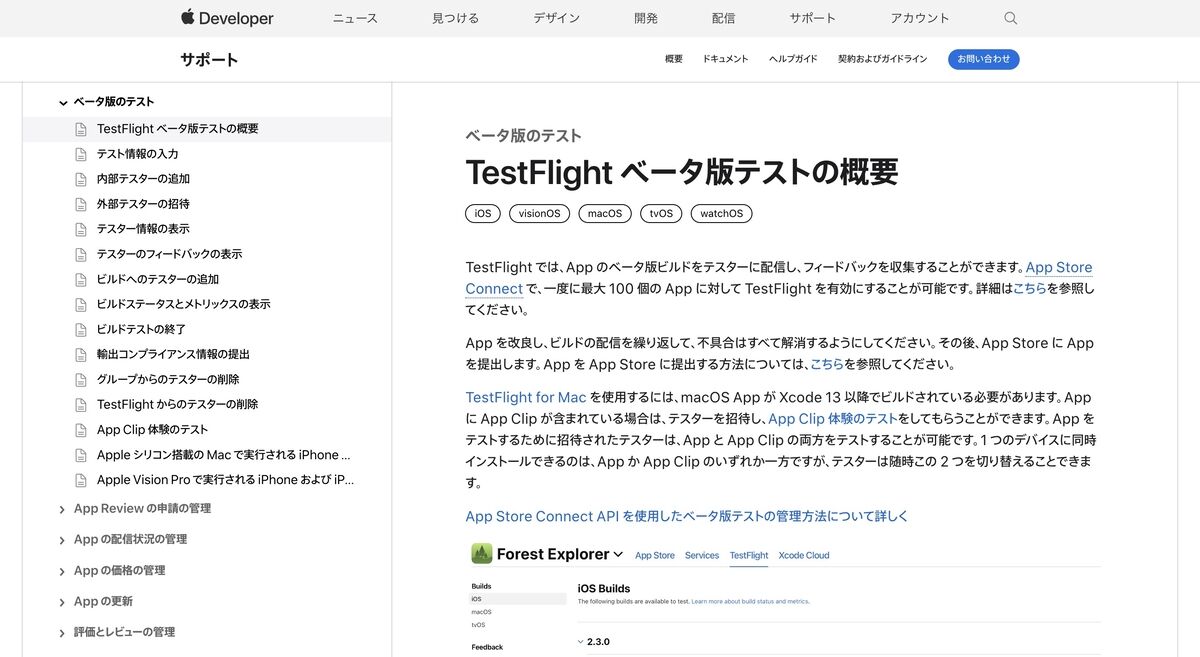Click document icon beside 輸出コンプライアンス情報の提出
This screenshot has width=1200, height=657.
click(x=81, y=354)
